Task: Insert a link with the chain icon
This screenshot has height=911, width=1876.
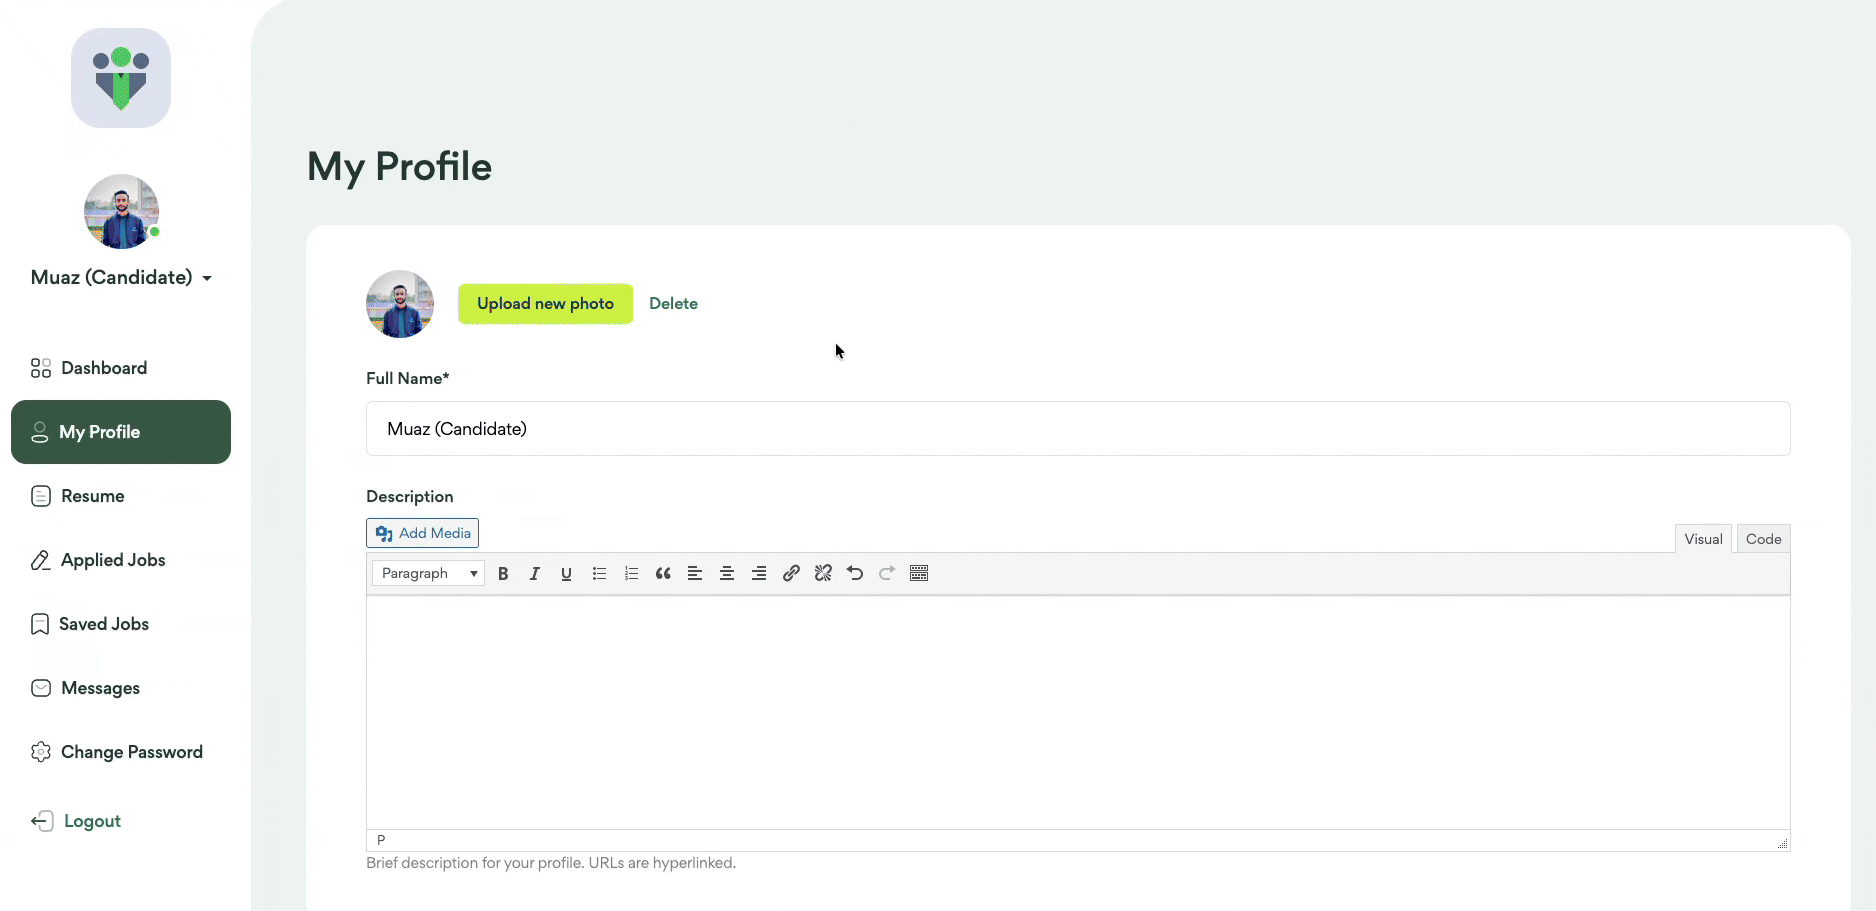Action: click(x=791, y=573)
